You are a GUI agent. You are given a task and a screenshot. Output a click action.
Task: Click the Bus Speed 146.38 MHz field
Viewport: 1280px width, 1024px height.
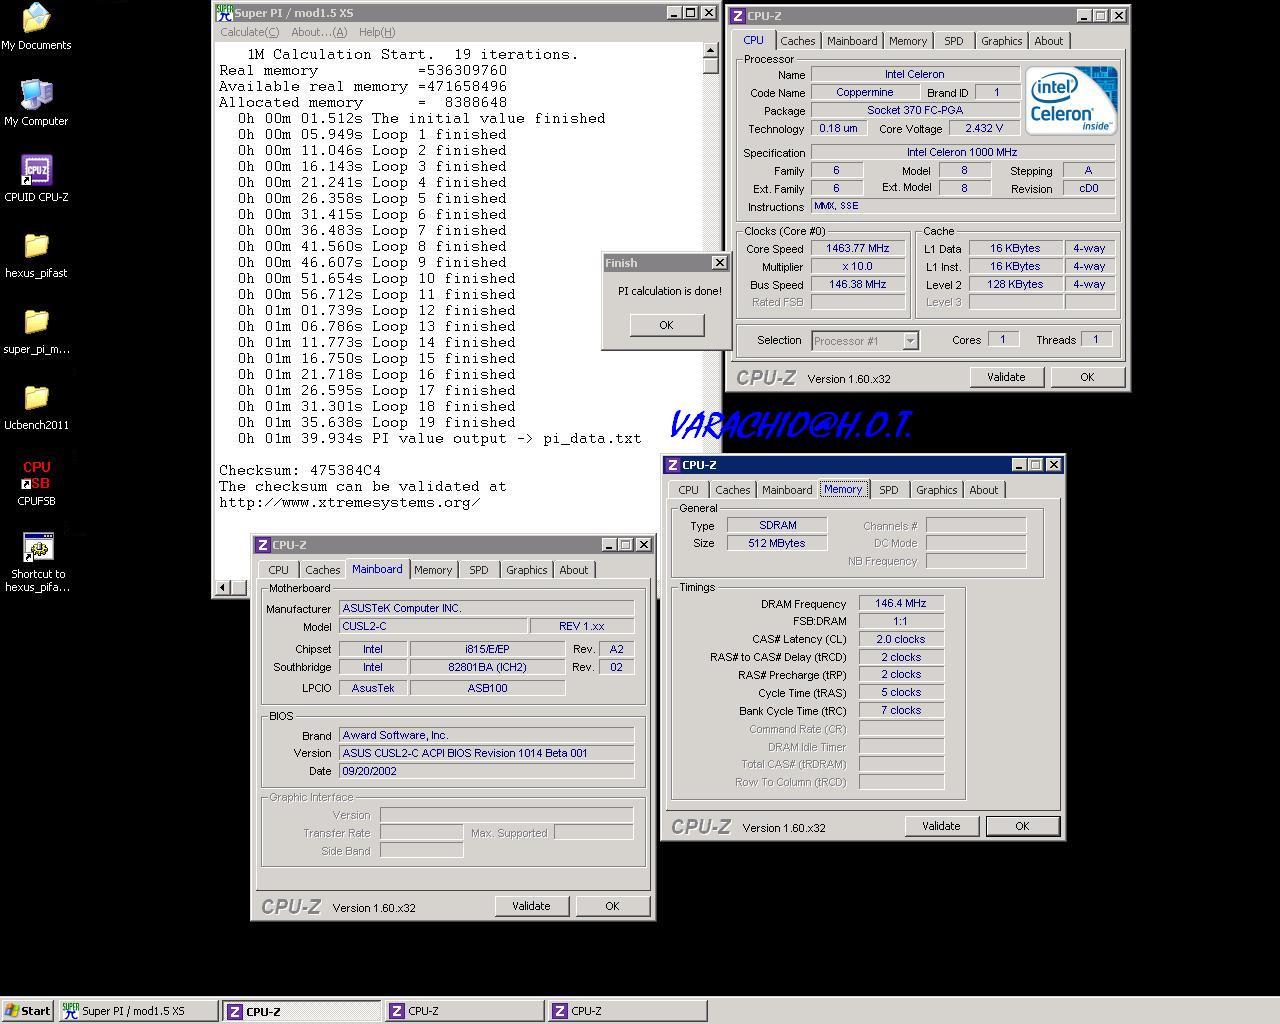(858, 285)
